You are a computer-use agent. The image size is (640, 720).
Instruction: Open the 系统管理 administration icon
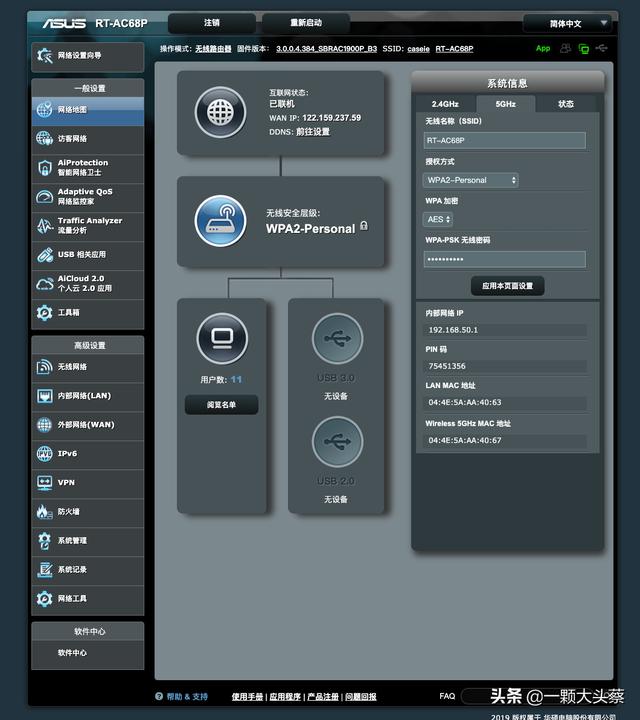[x=45, y=540]
